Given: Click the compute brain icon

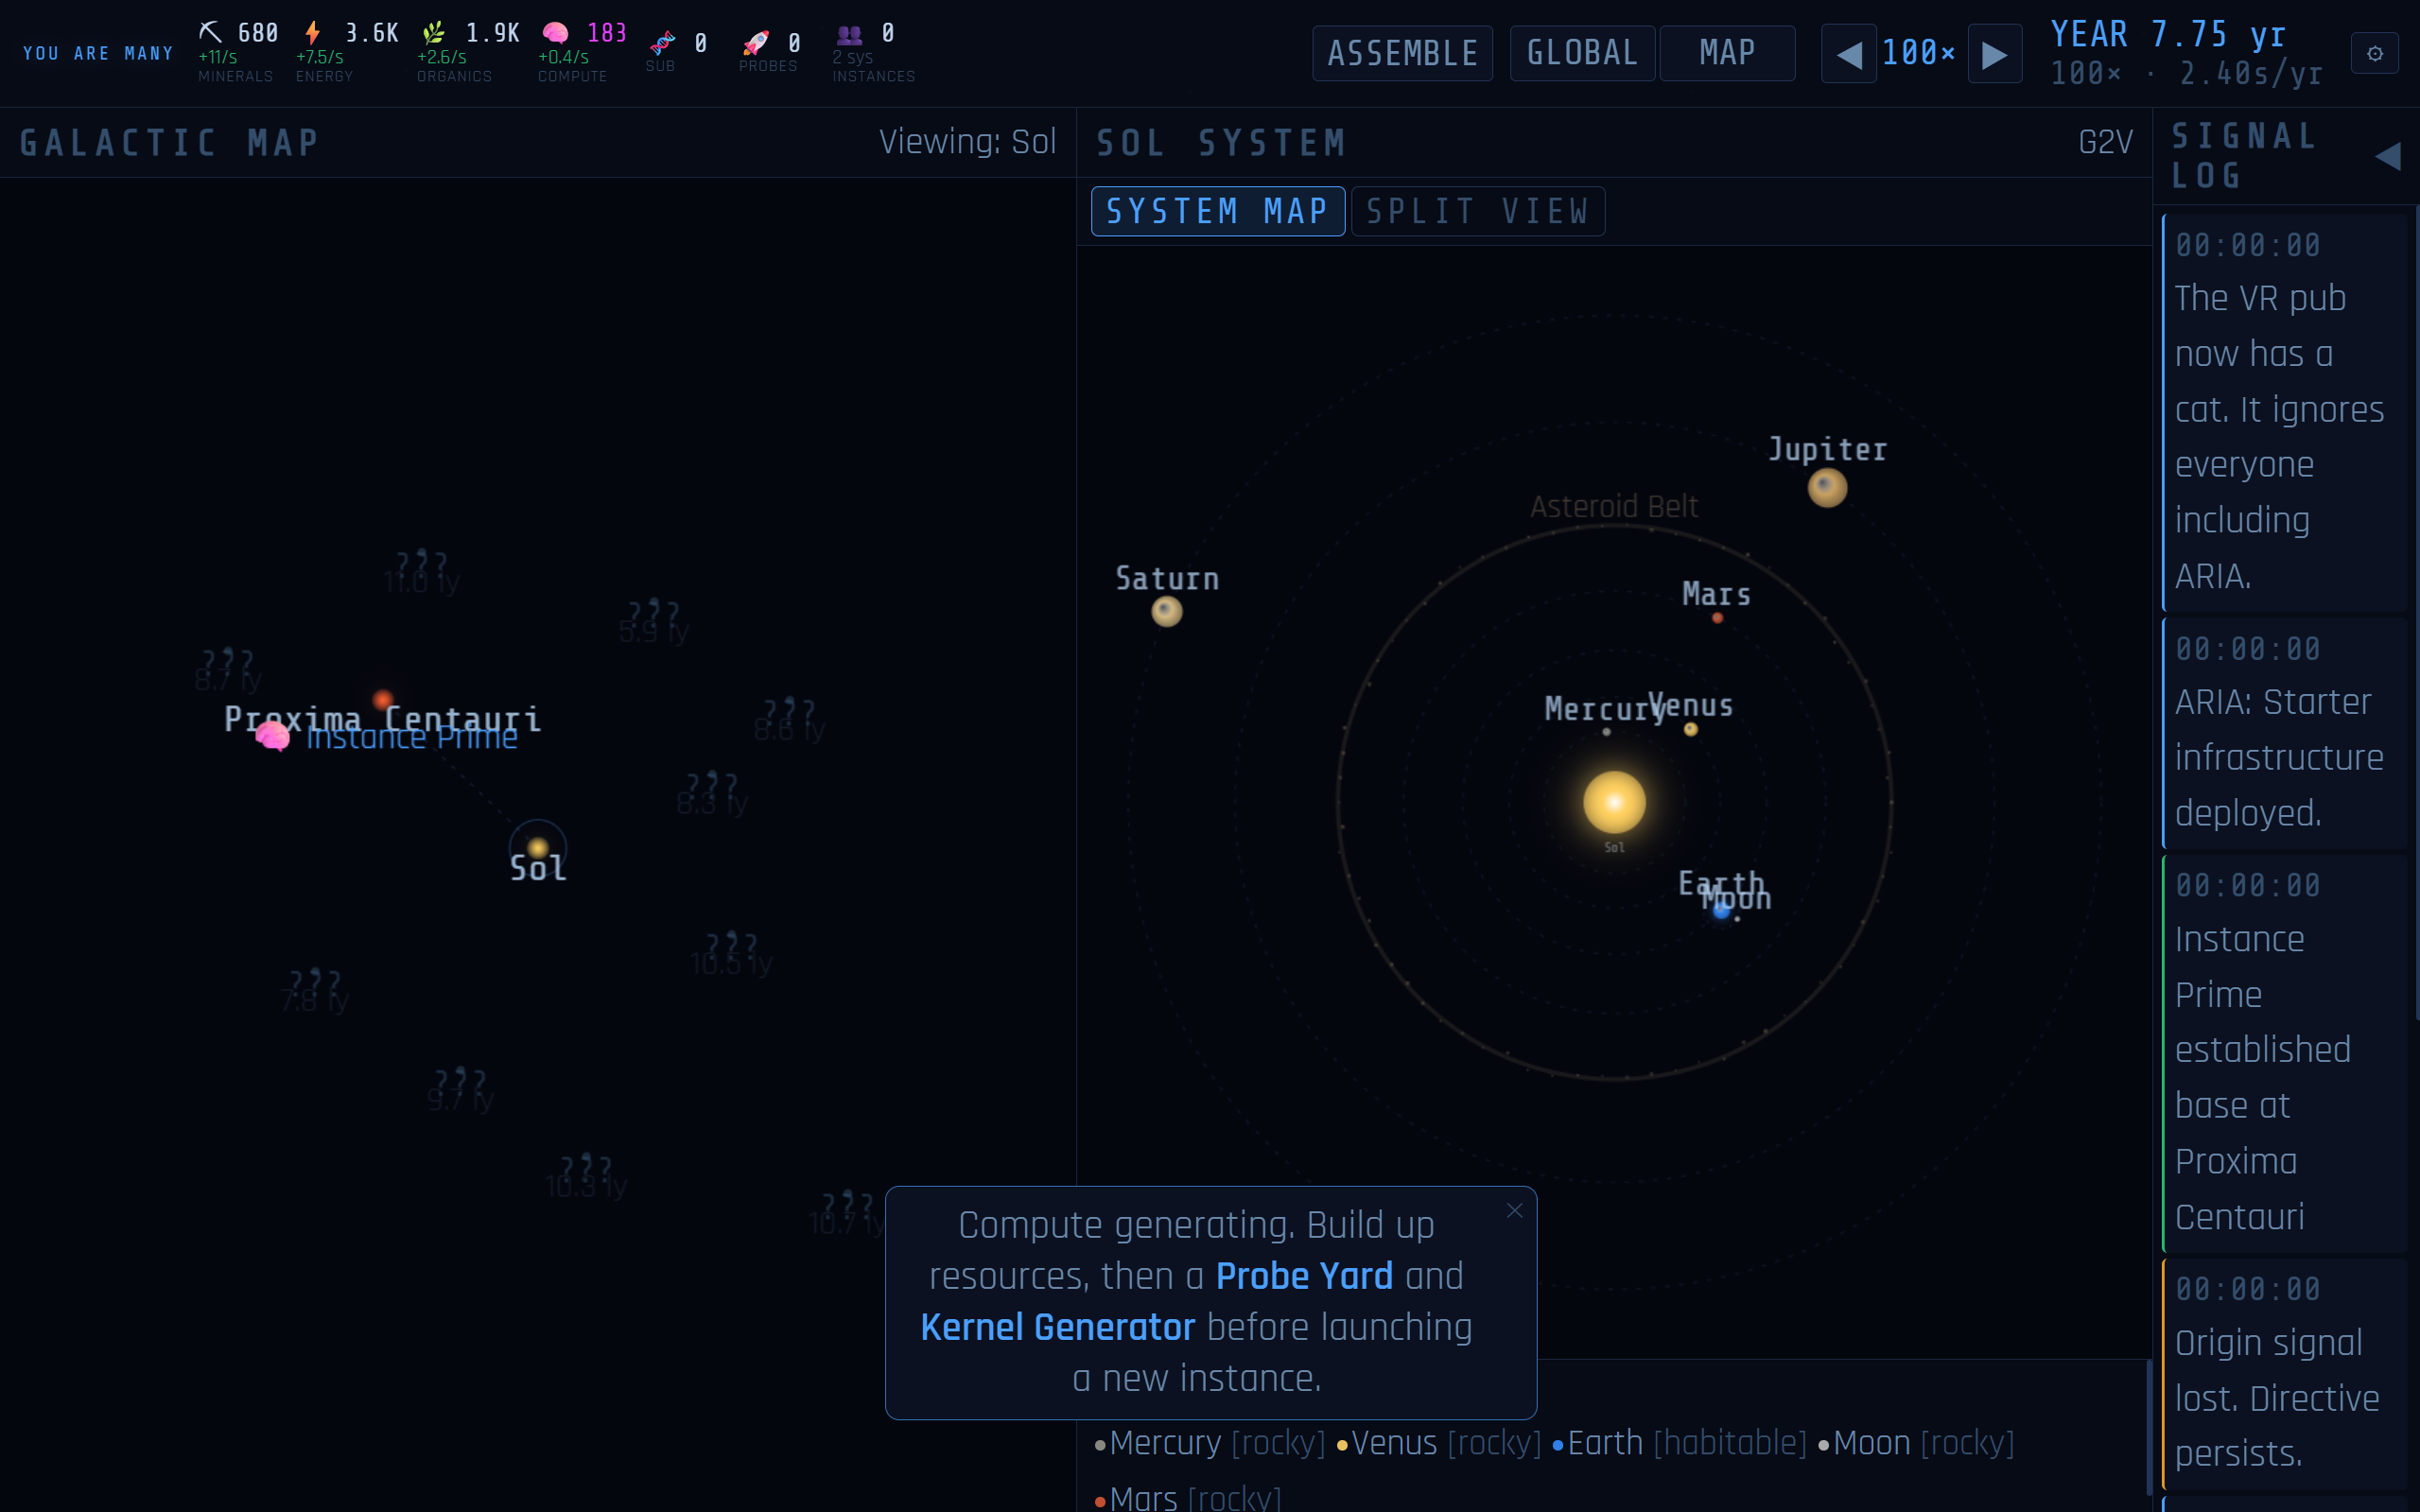Looking at the screenshot, I should (555, 33).
